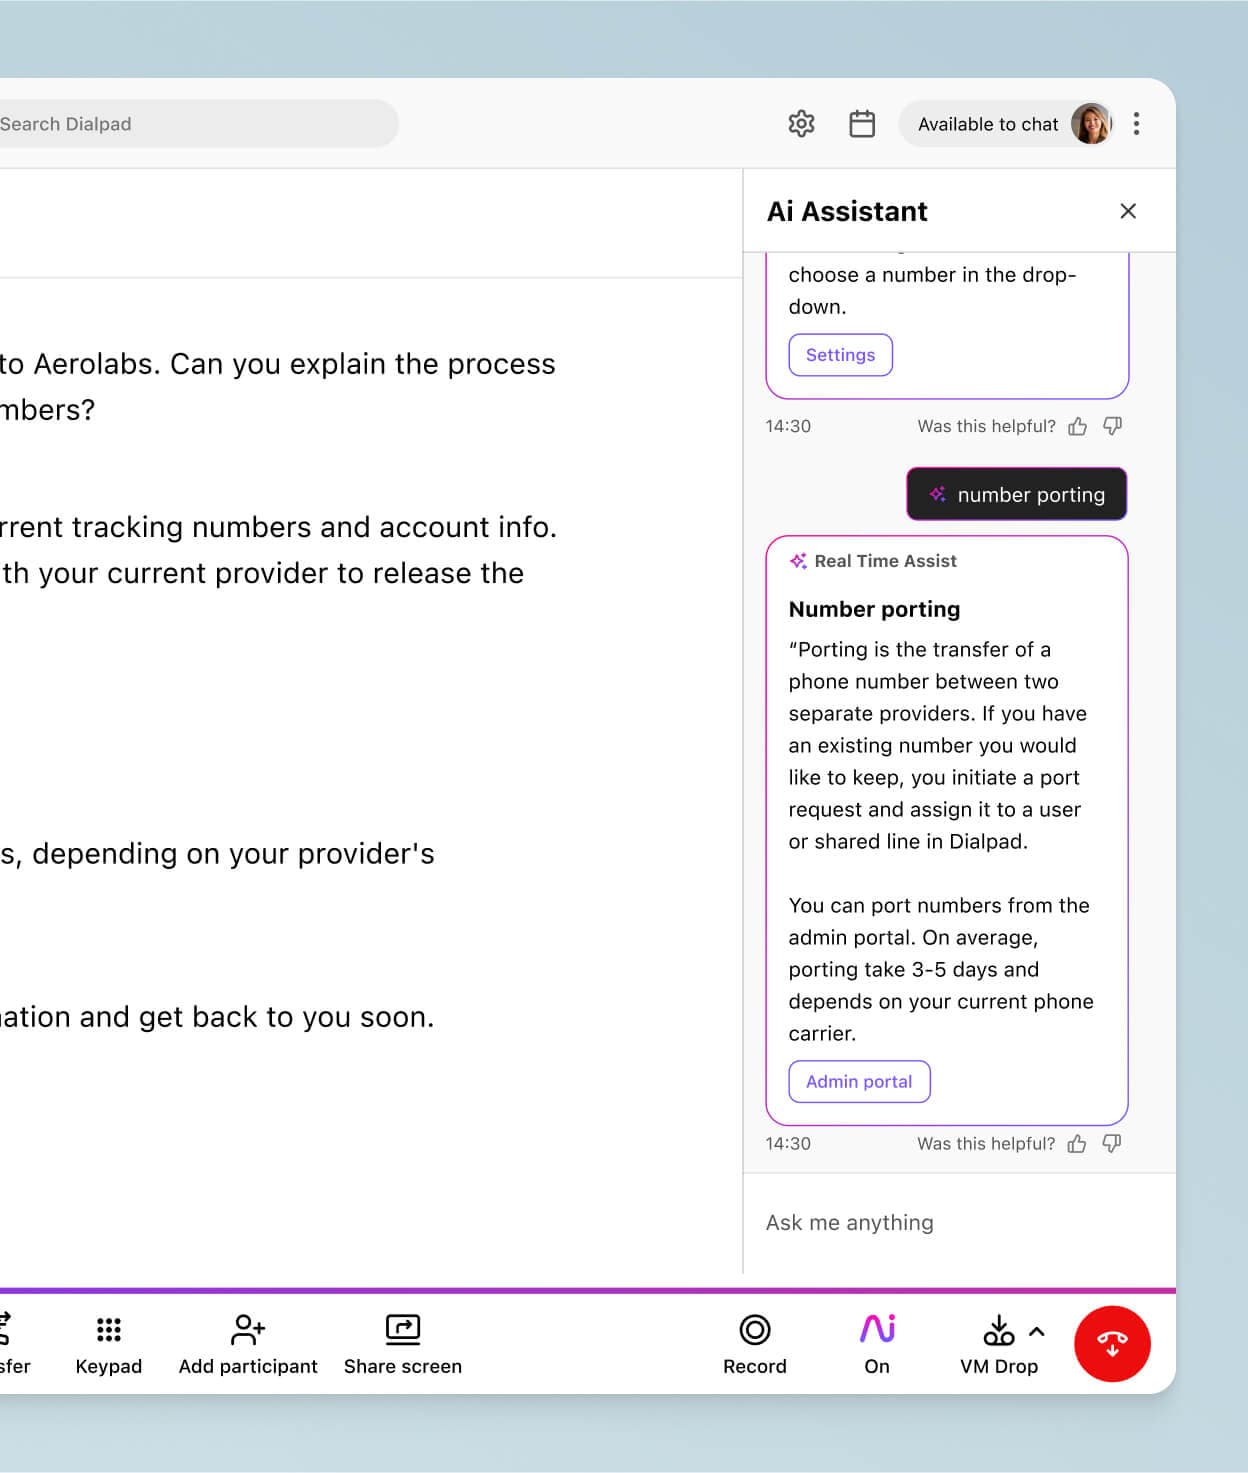
Task: Add a participant to the call
Action: [248, 1342]
